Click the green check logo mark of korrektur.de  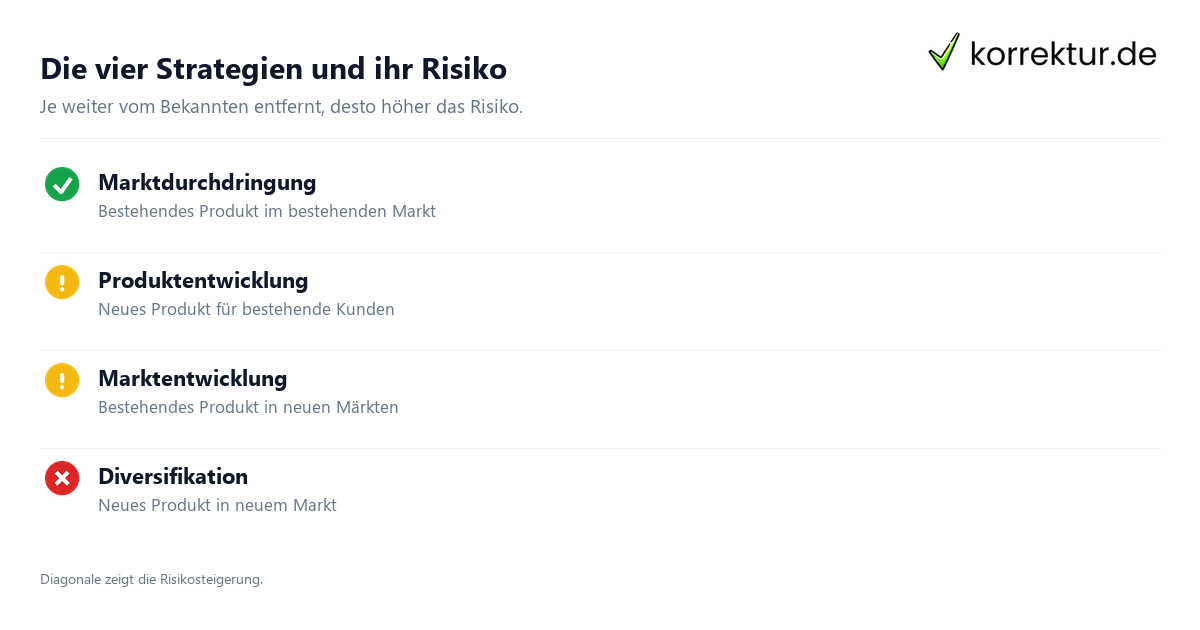point(944,51)
